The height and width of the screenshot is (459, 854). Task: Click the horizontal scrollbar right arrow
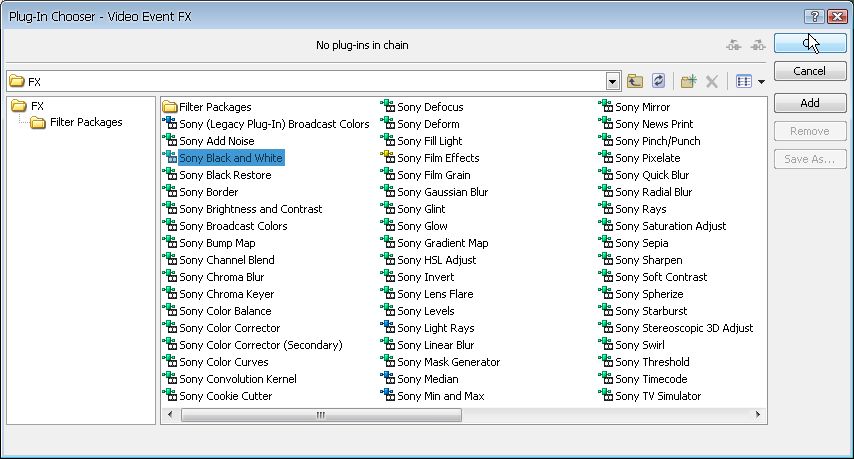coord(759,414)
